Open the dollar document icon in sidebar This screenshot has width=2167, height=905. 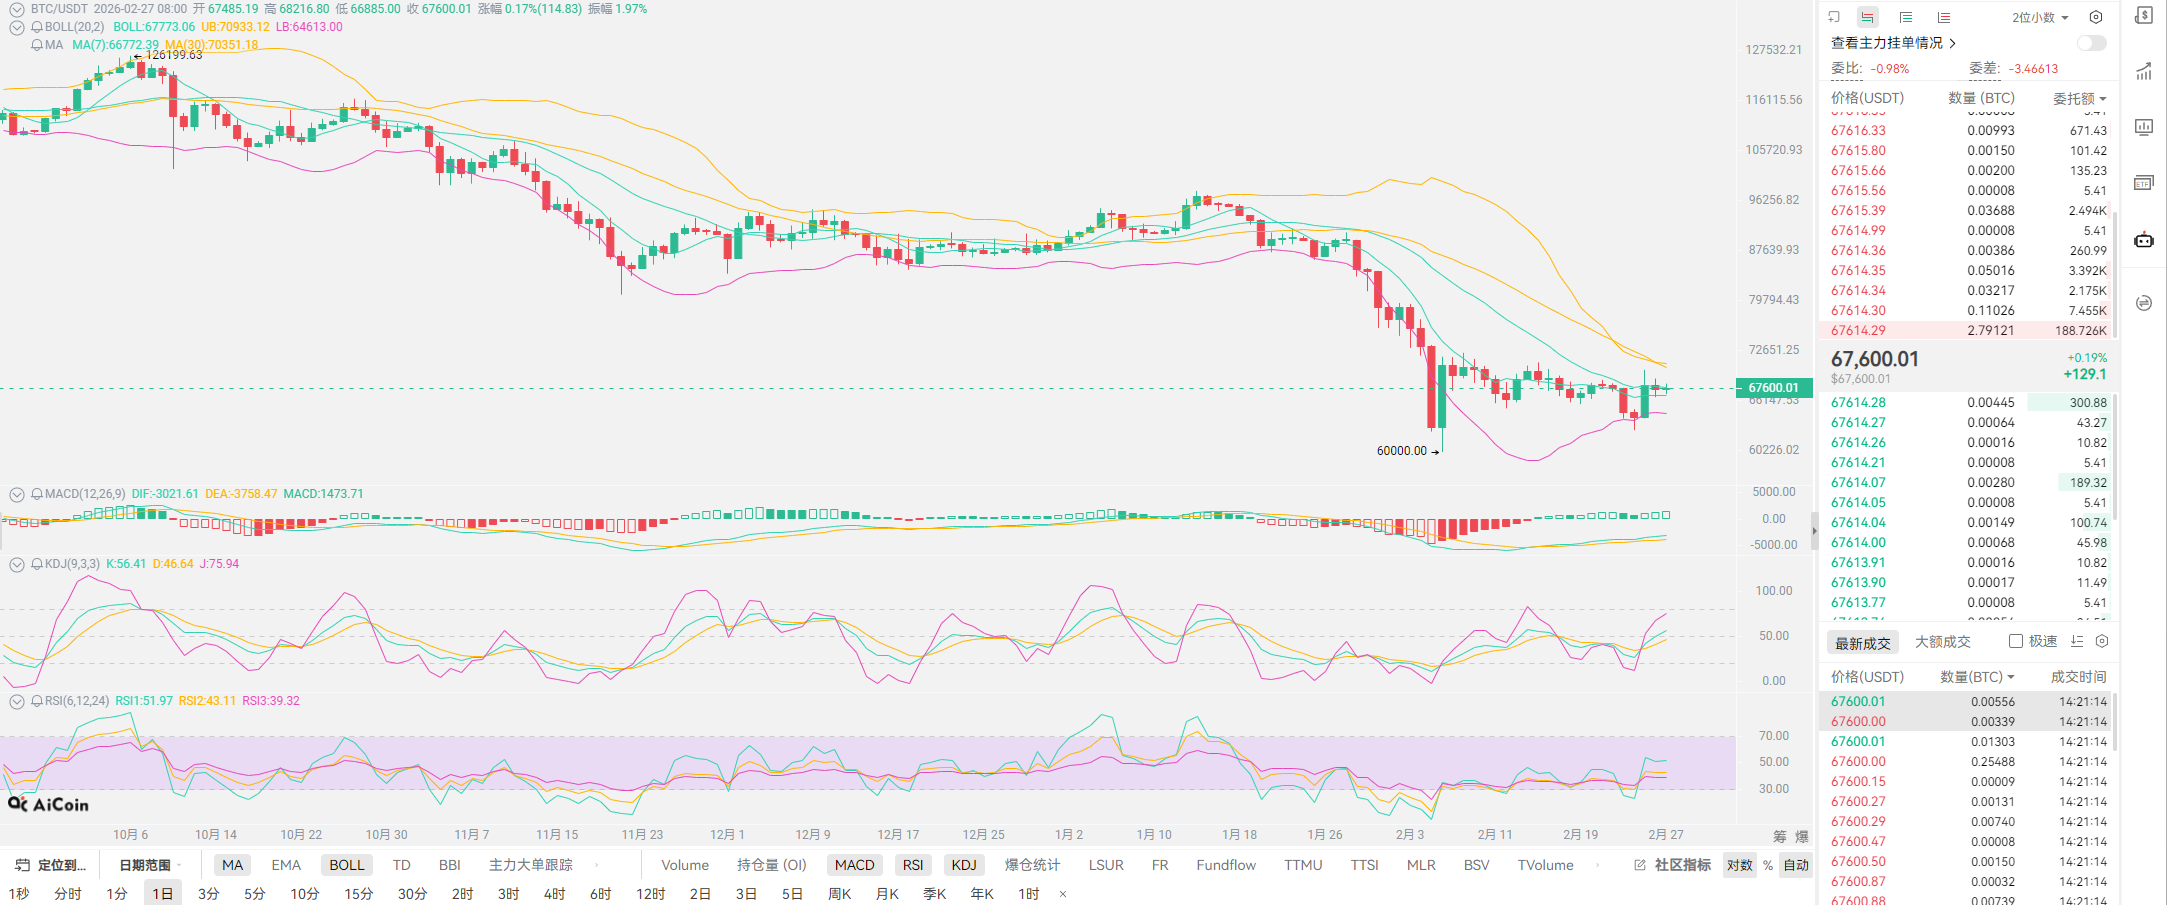[x=2143, y=16]
